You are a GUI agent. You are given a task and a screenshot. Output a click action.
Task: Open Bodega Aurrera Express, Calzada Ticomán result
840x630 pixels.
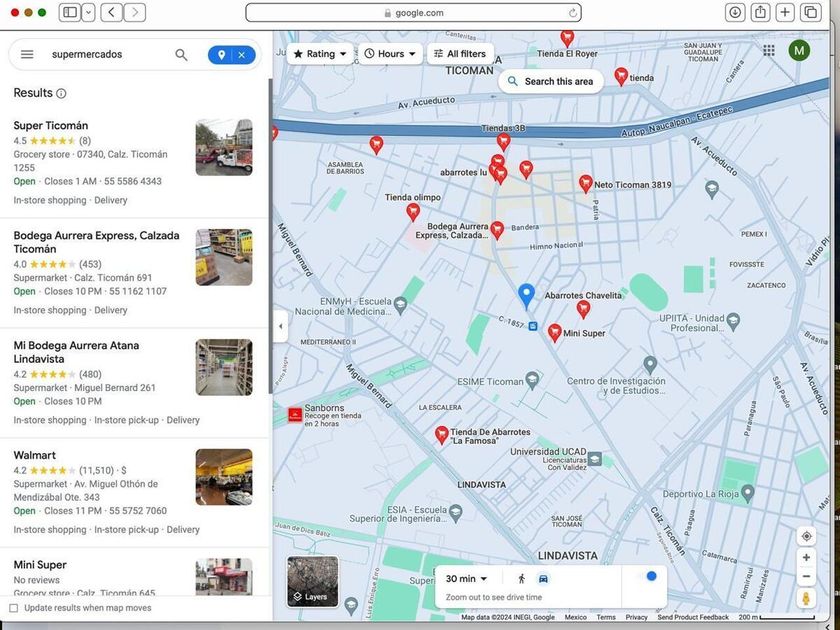(134, 273)
